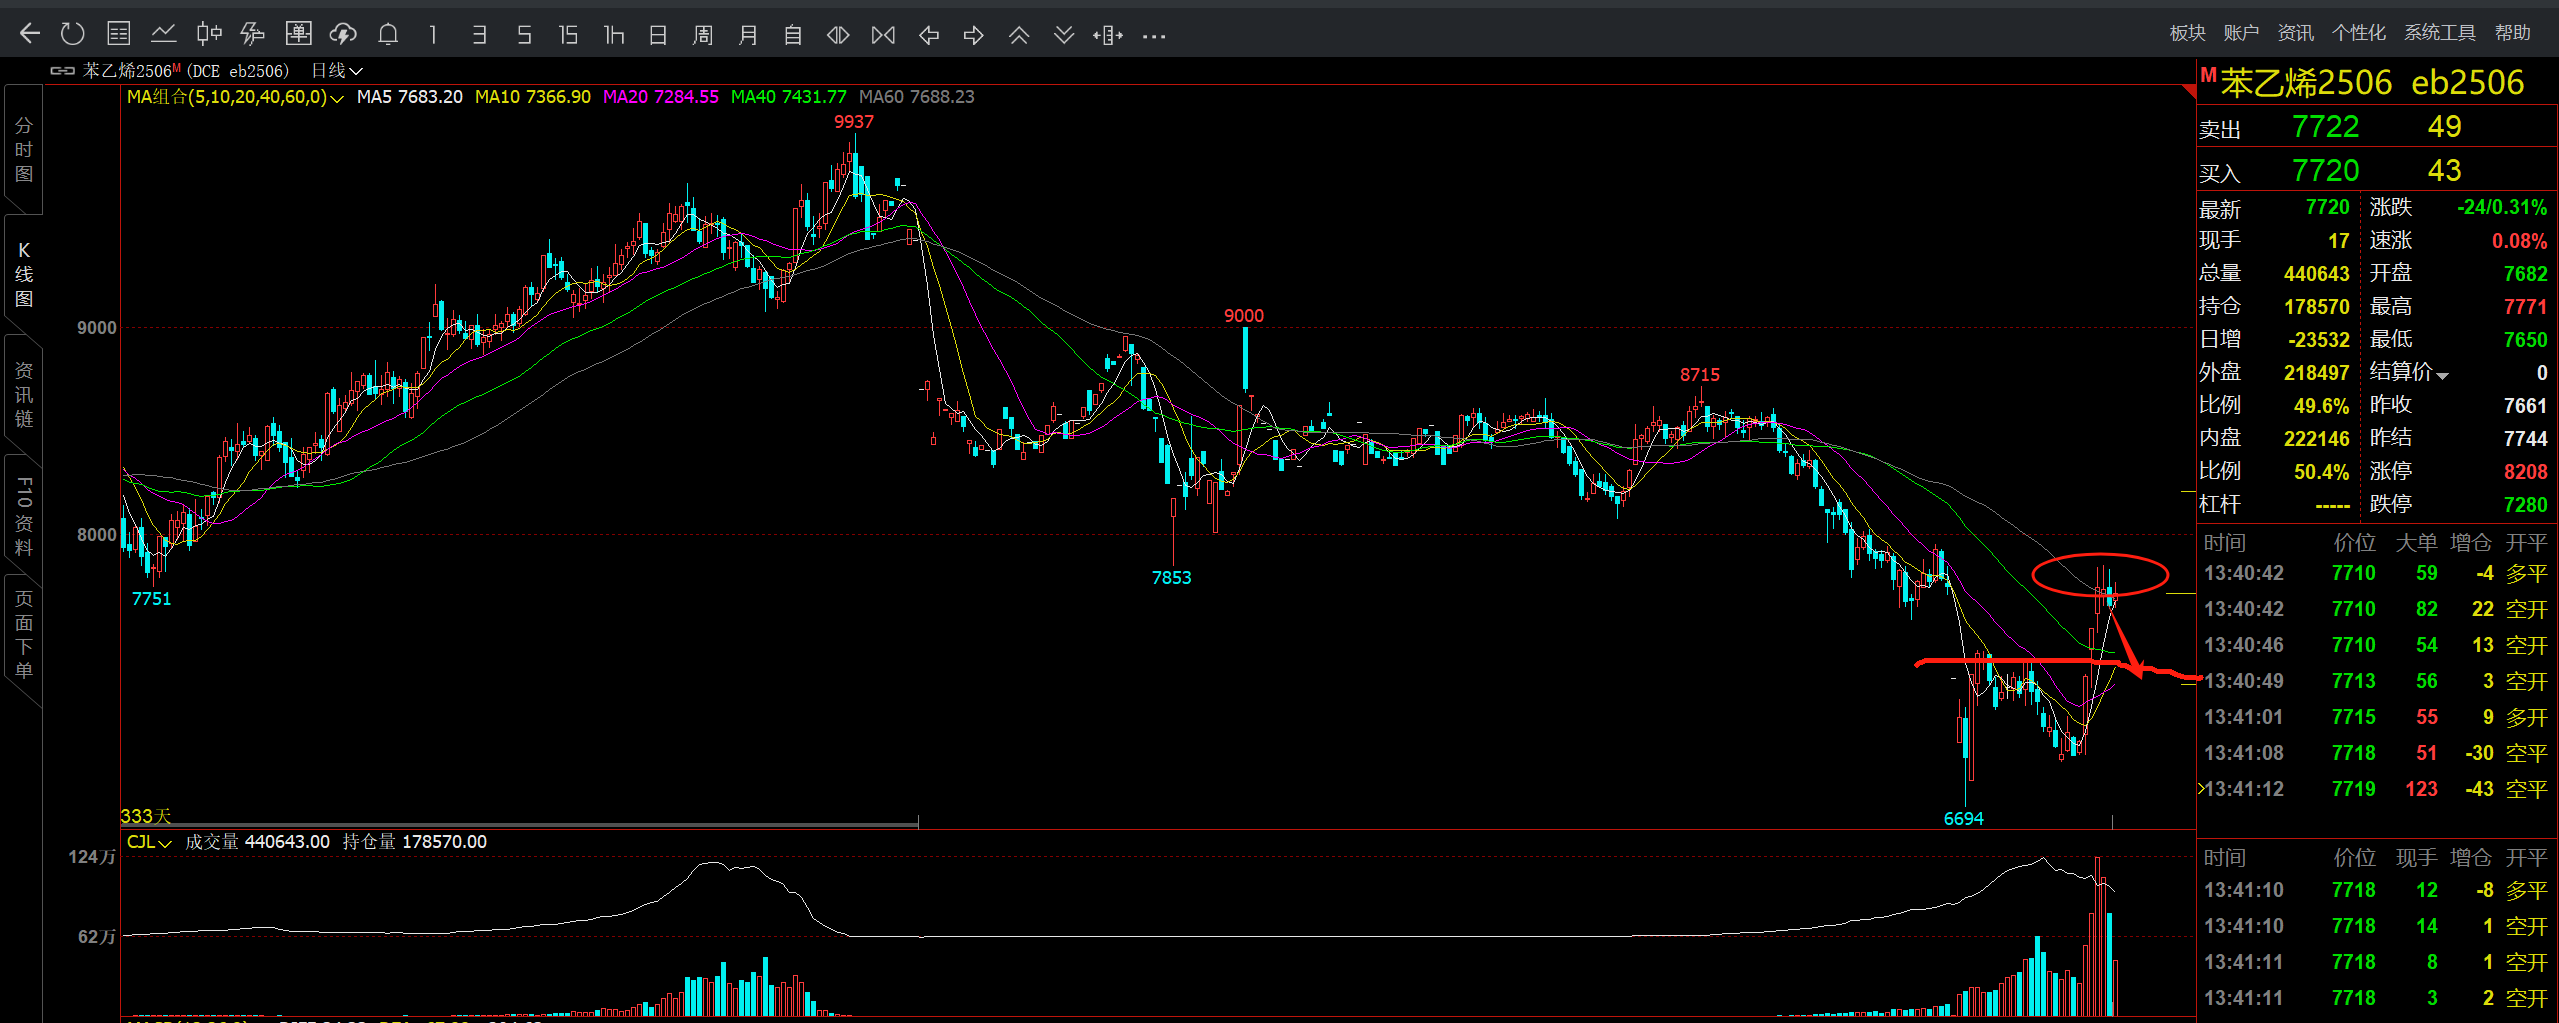Viewport: 2559px width, 1023px height.
Task: Click the cloud lightning icon
Action: [x=343, y=34]
